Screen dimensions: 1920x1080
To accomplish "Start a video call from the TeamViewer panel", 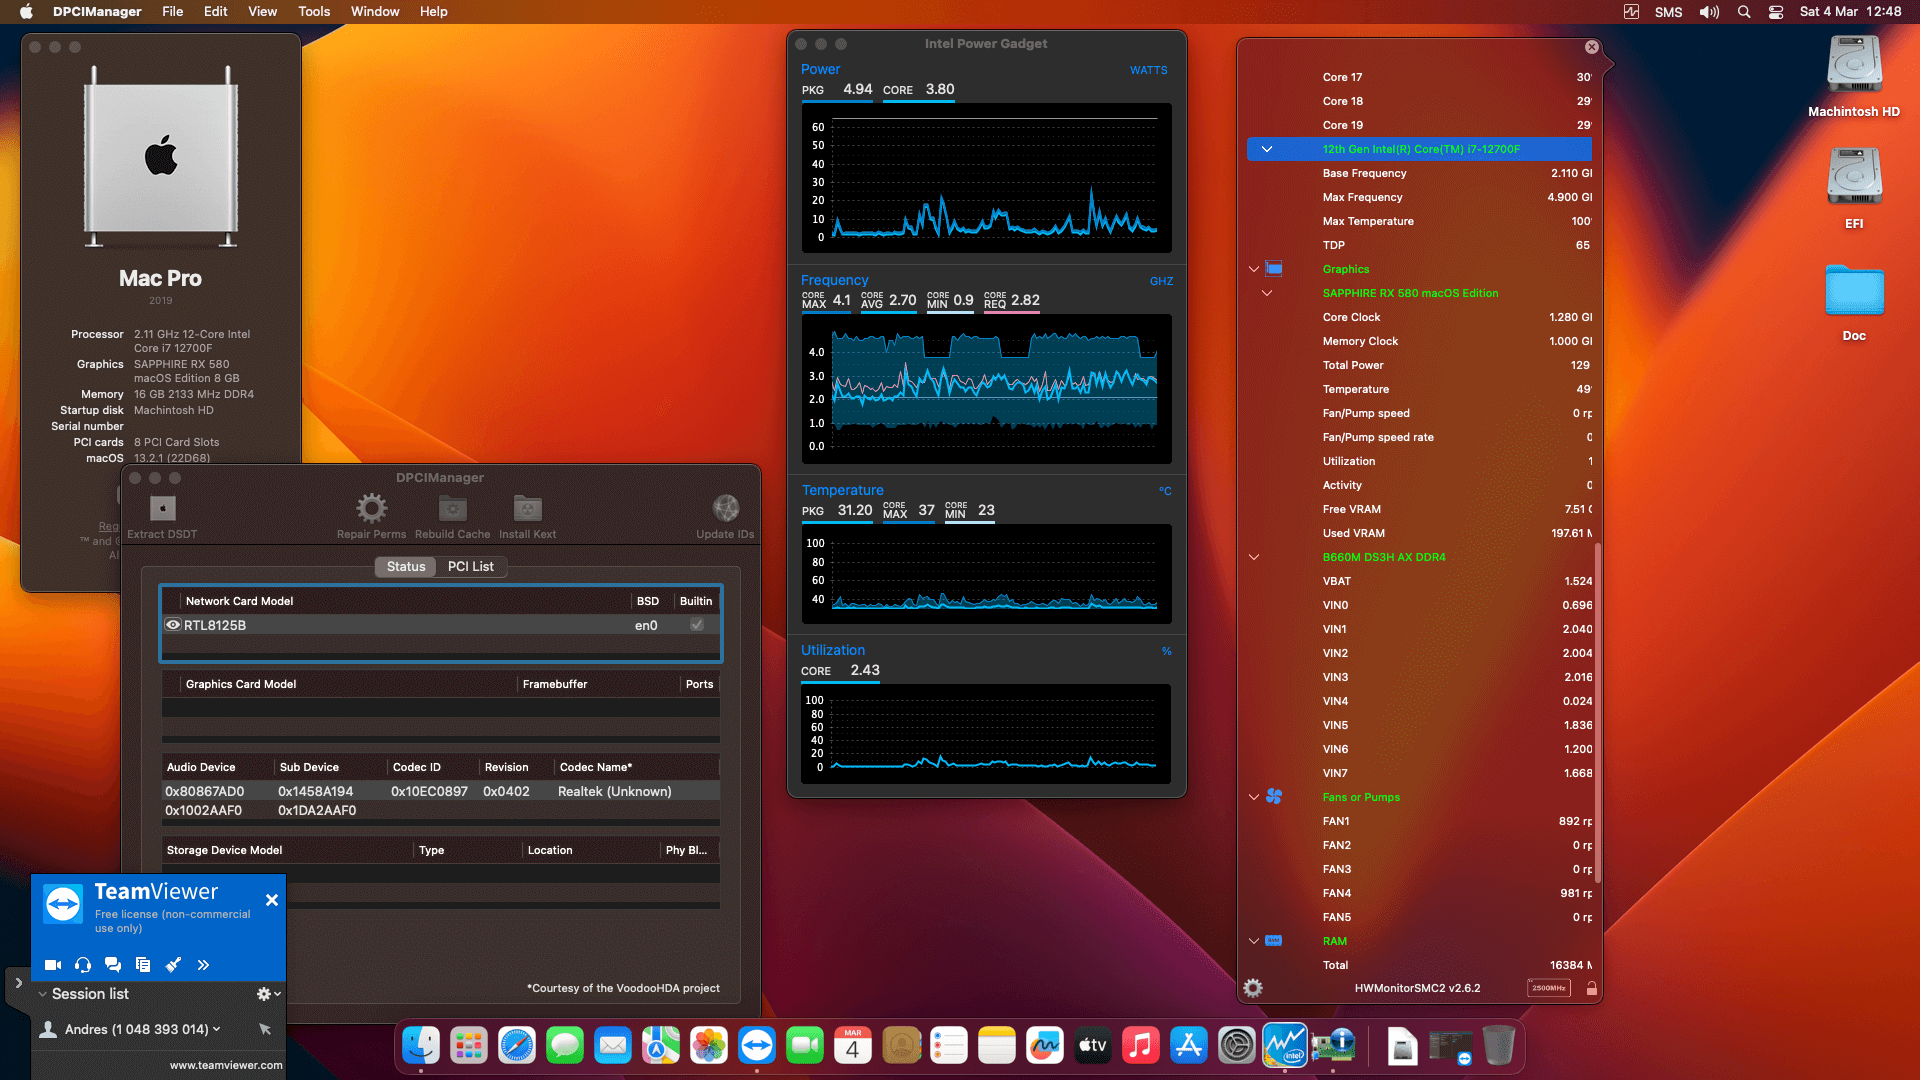I will click(52, 965).
